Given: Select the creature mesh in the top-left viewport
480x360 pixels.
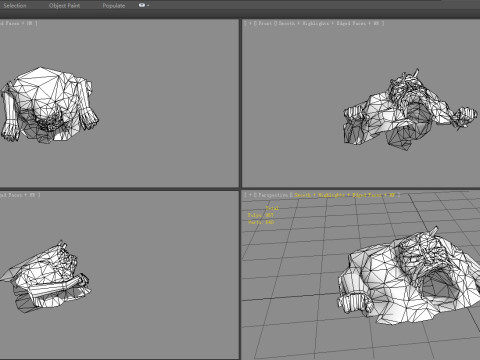Looking at the screenshot, I should point(49,105).
